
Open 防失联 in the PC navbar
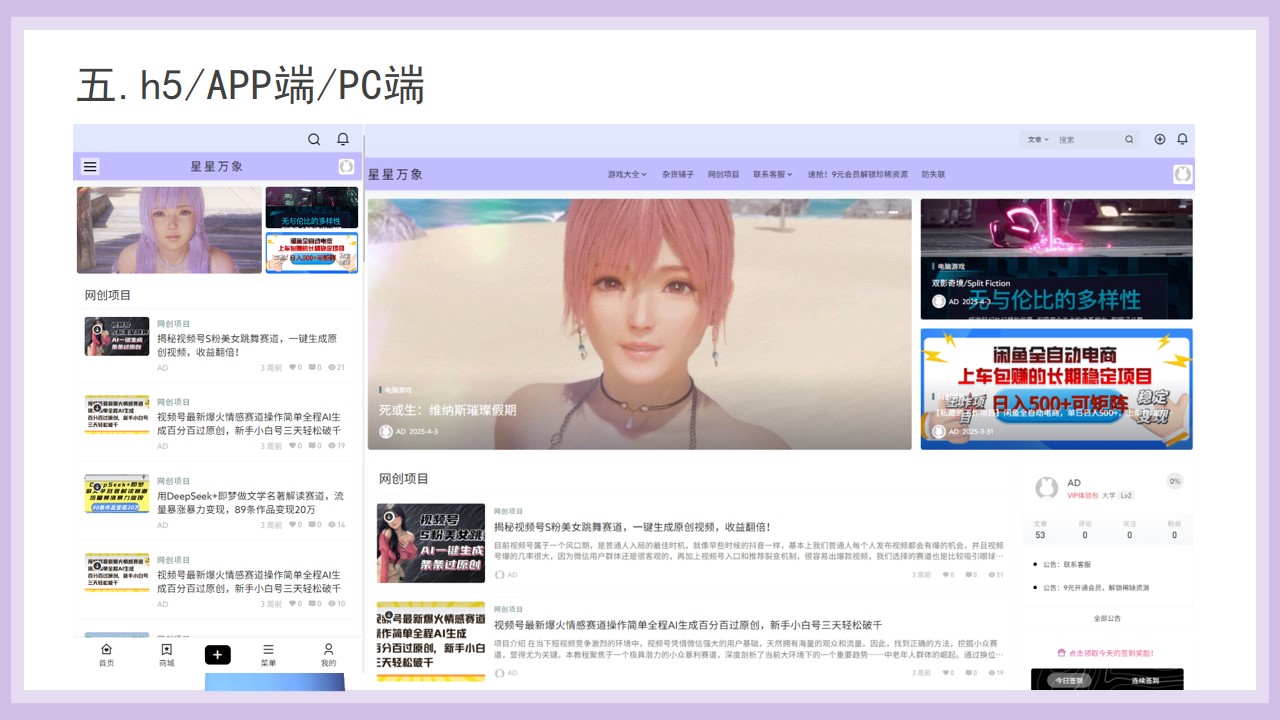pyautogui.click(x=933, y=174)
